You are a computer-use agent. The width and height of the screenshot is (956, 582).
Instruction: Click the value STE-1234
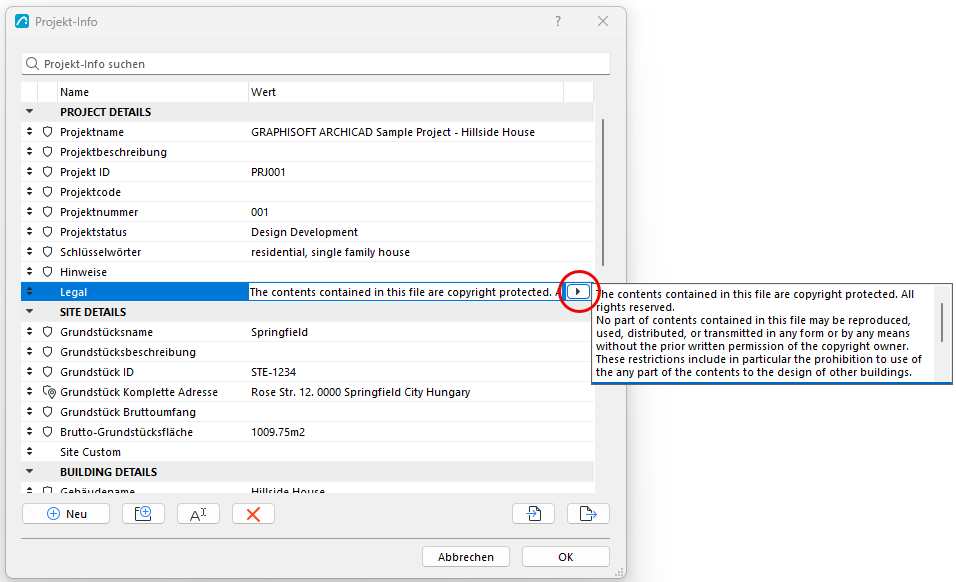[273, 372]
